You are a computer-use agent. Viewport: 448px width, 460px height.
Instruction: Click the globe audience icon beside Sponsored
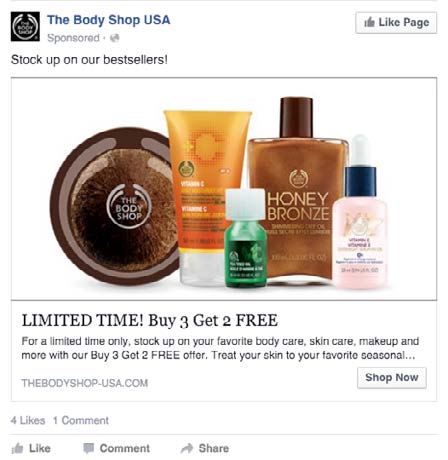(115, 38)
